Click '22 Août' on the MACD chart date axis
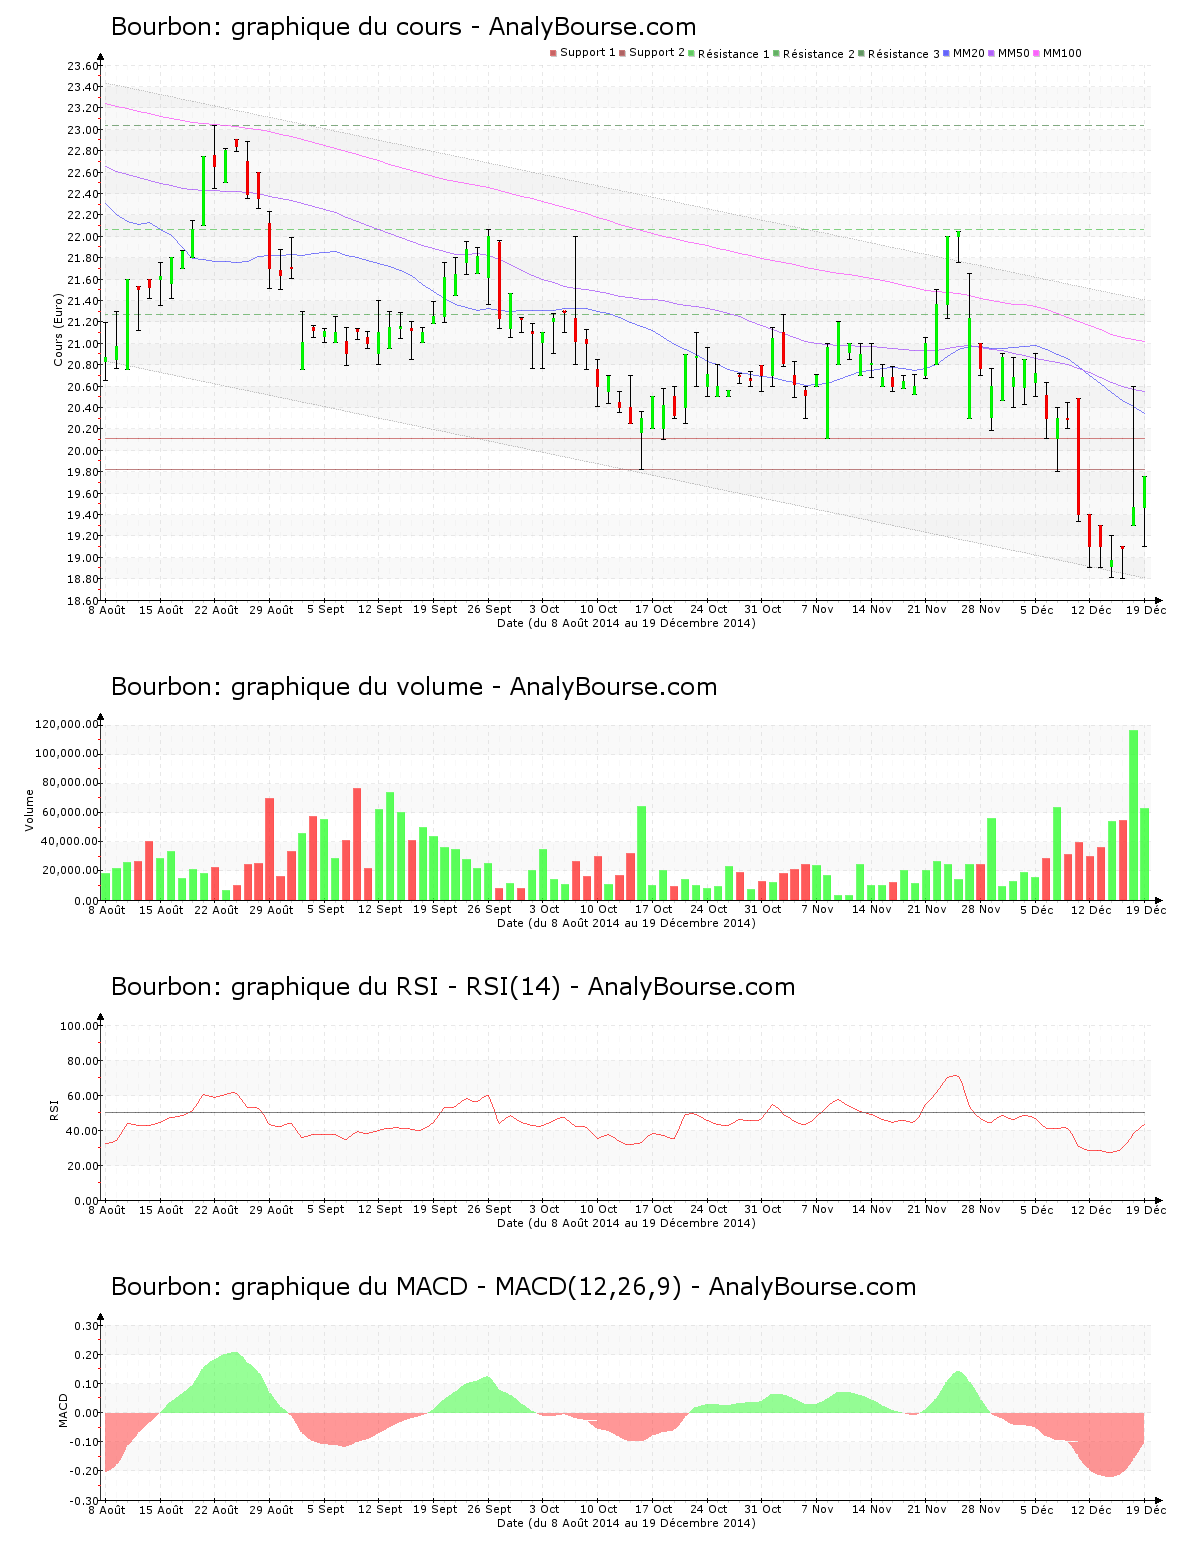The image size is (1200, 1550). 216,1509
